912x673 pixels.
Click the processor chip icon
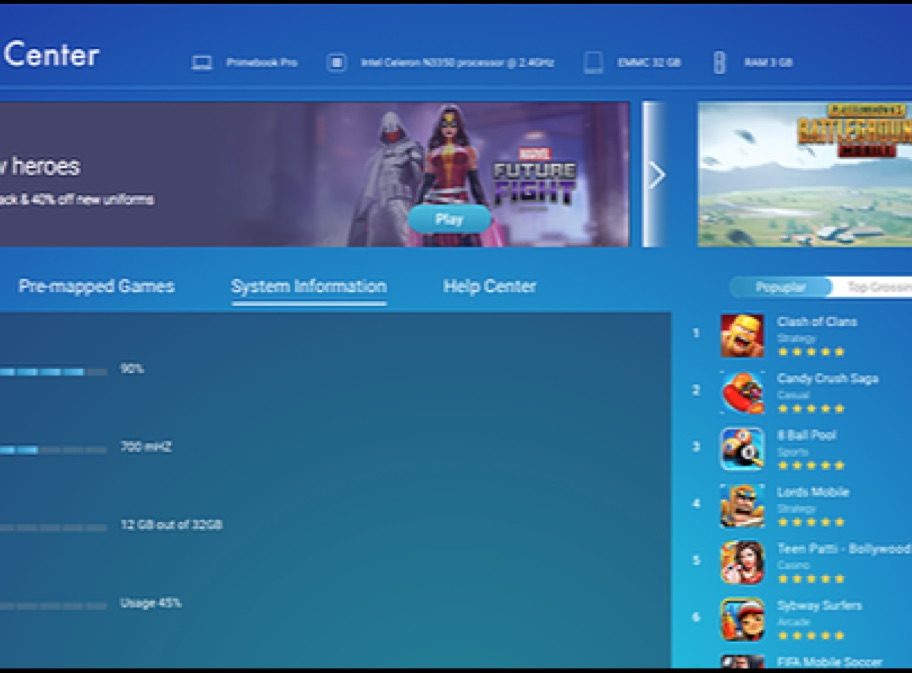pyautogui.click(x=337, y=63)
